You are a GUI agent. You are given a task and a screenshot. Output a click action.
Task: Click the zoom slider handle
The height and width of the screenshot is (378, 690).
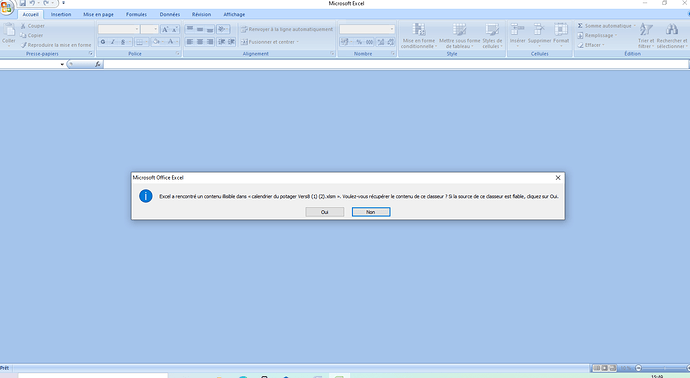pyautogui.click(x=639, y=368)
